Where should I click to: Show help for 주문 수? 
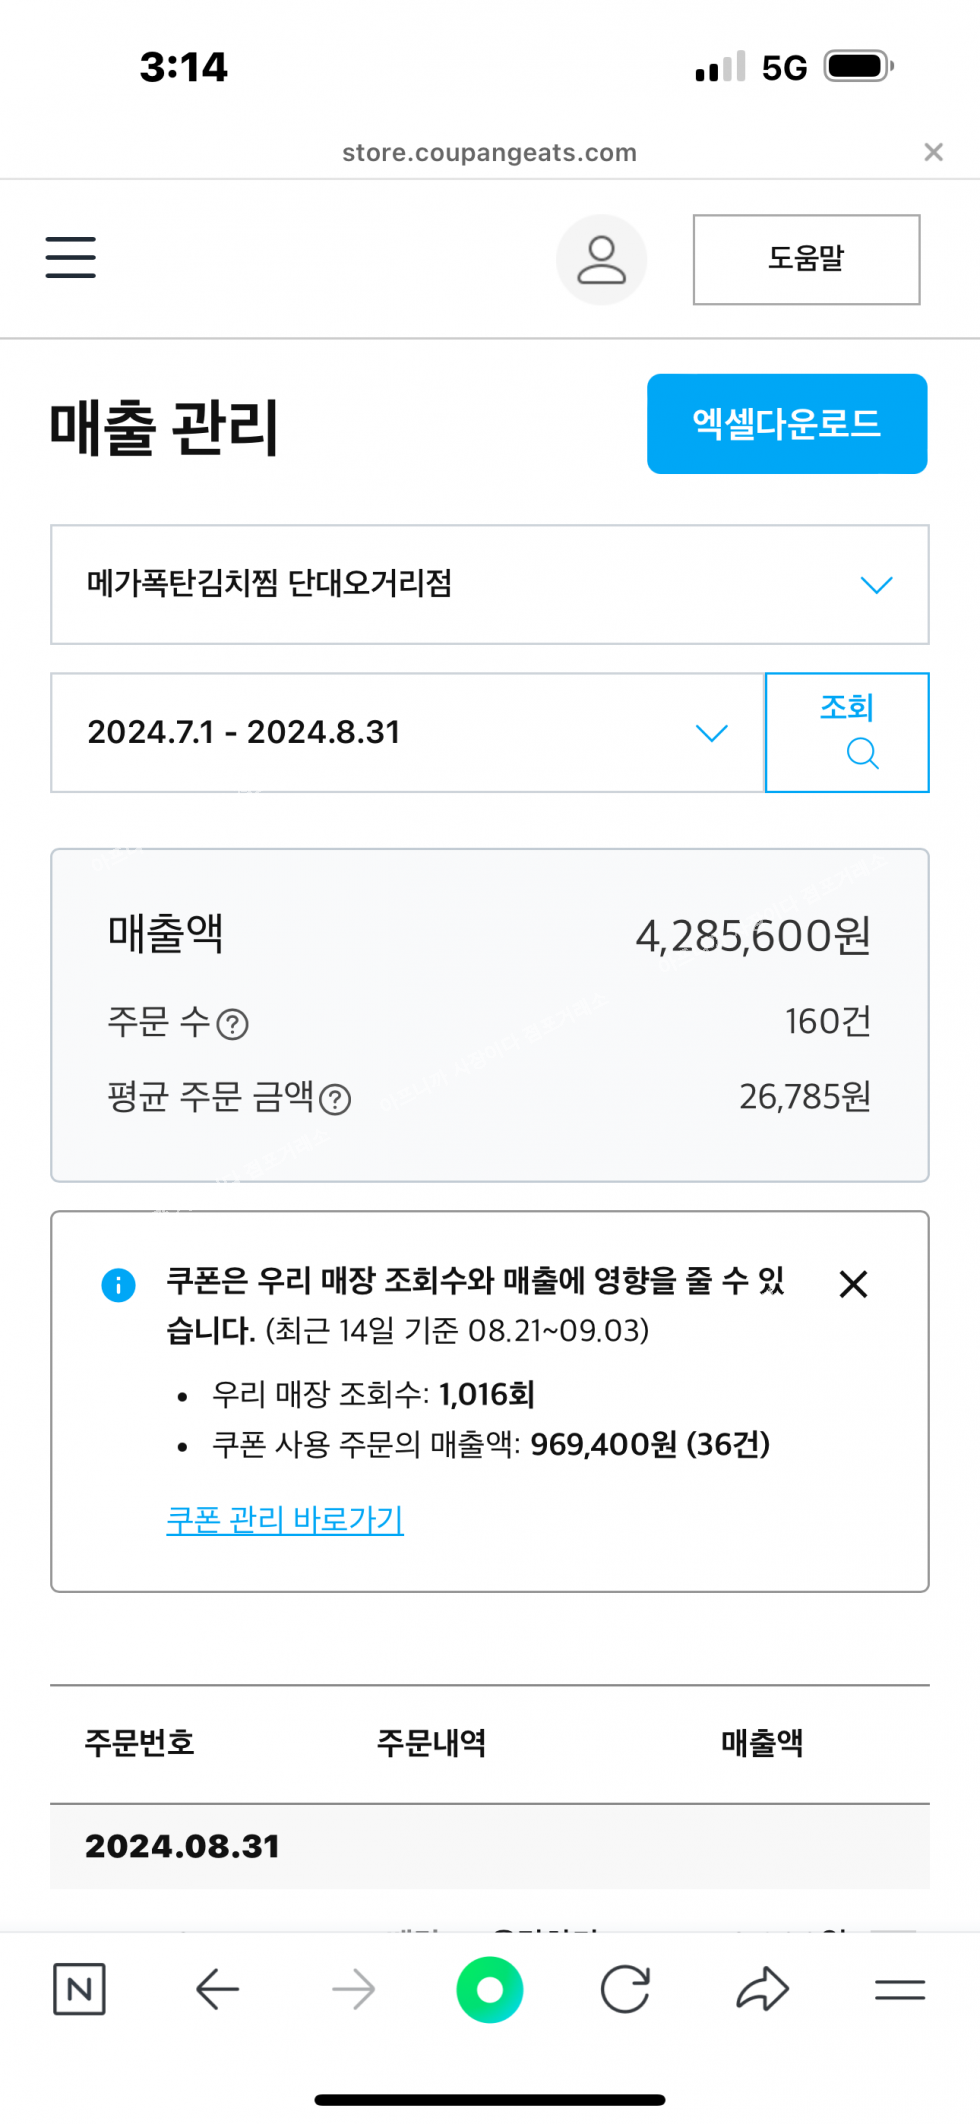click(233, 1024)
